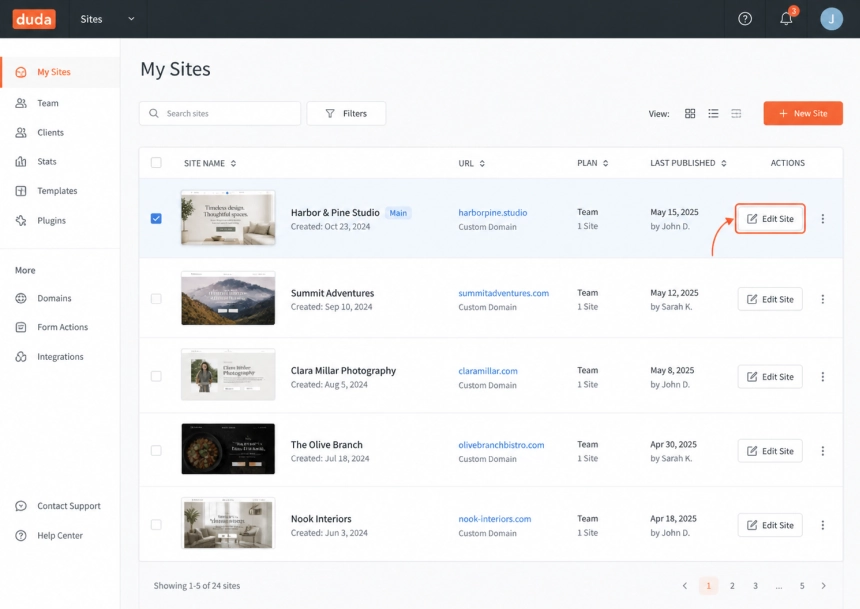Open claramillar.com link
Image resolution: width=860 pixels, height=609 pixels.
tap(488, 371)
